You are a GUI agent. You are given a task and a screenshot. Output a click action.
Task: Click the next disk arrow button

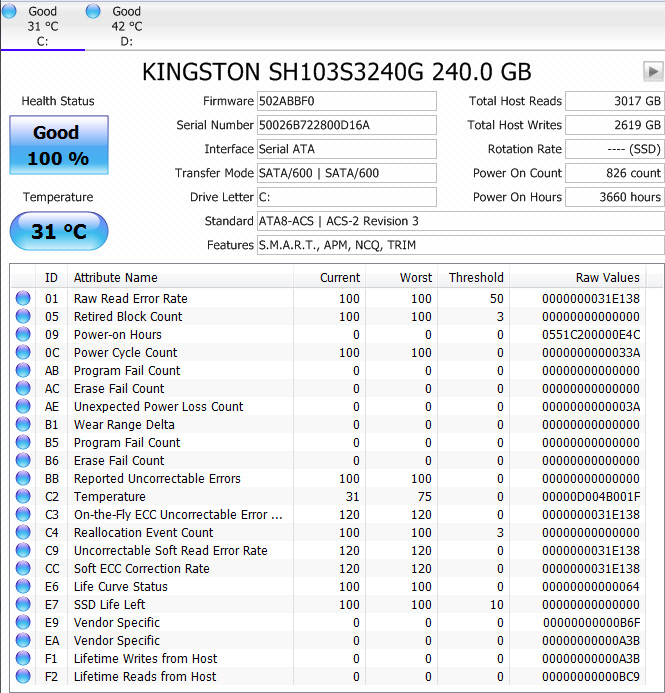click(x=653, y=72)
